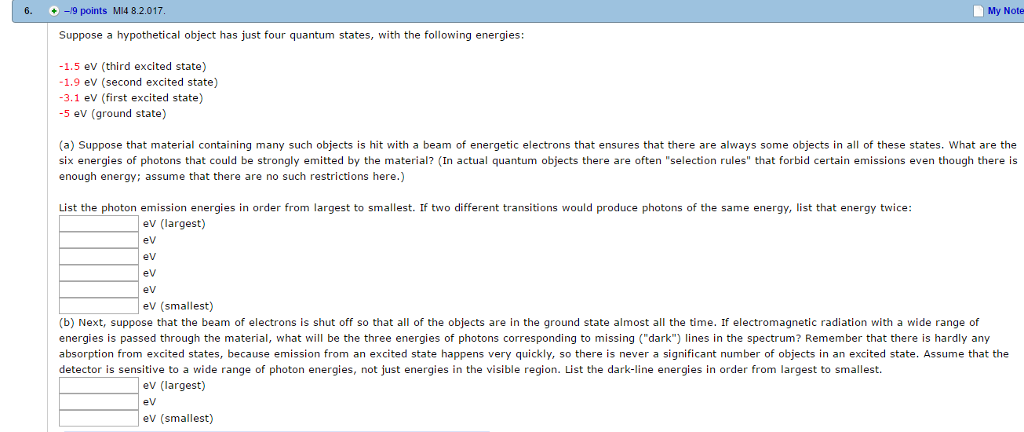The image size is (1024, 432).
Task: Open My Notes link
Action: click(x=1005, y=11)
